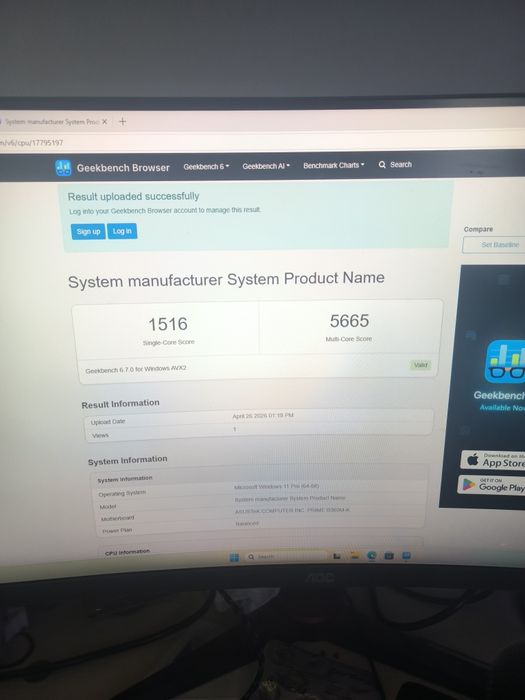Click the Result uploaded successfully message

[133, 196]
